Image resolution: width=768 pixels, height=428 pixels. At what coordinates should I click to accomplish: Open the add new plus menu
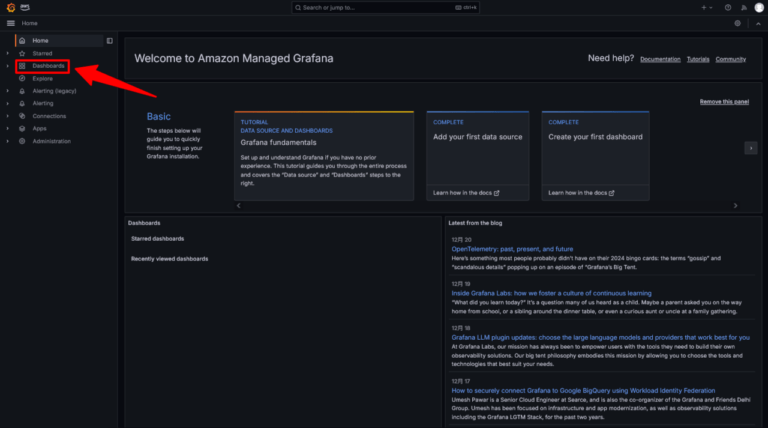pyautogui.click(x=706, y=7)
